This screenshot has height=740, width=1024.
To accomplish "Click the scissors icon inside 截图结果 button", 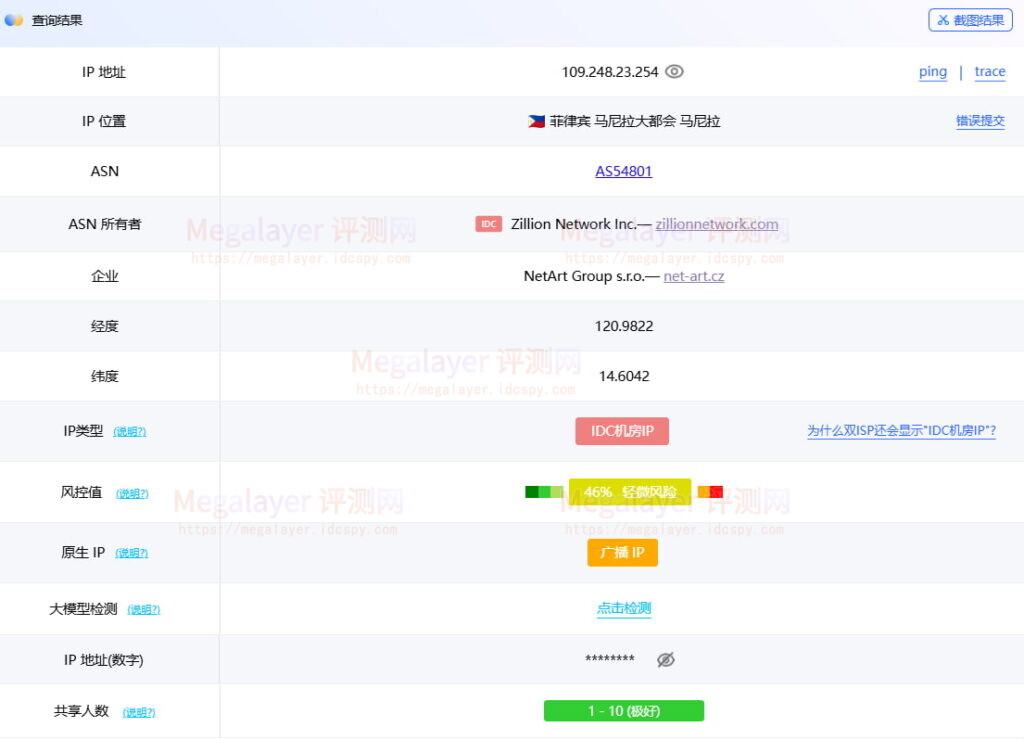I will tap(944, 19).
